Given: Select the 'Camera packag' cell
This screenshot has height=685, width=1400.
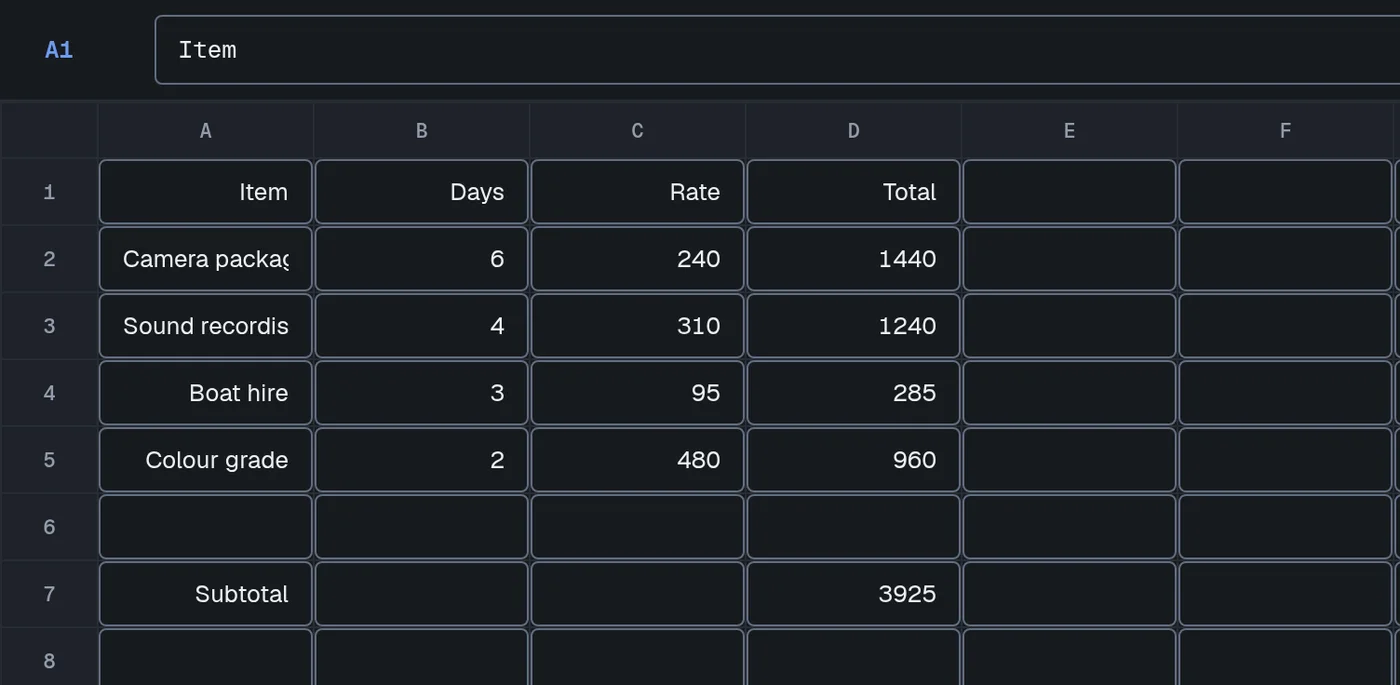Looking at the screenshot, I should click(x=206, y=259).
